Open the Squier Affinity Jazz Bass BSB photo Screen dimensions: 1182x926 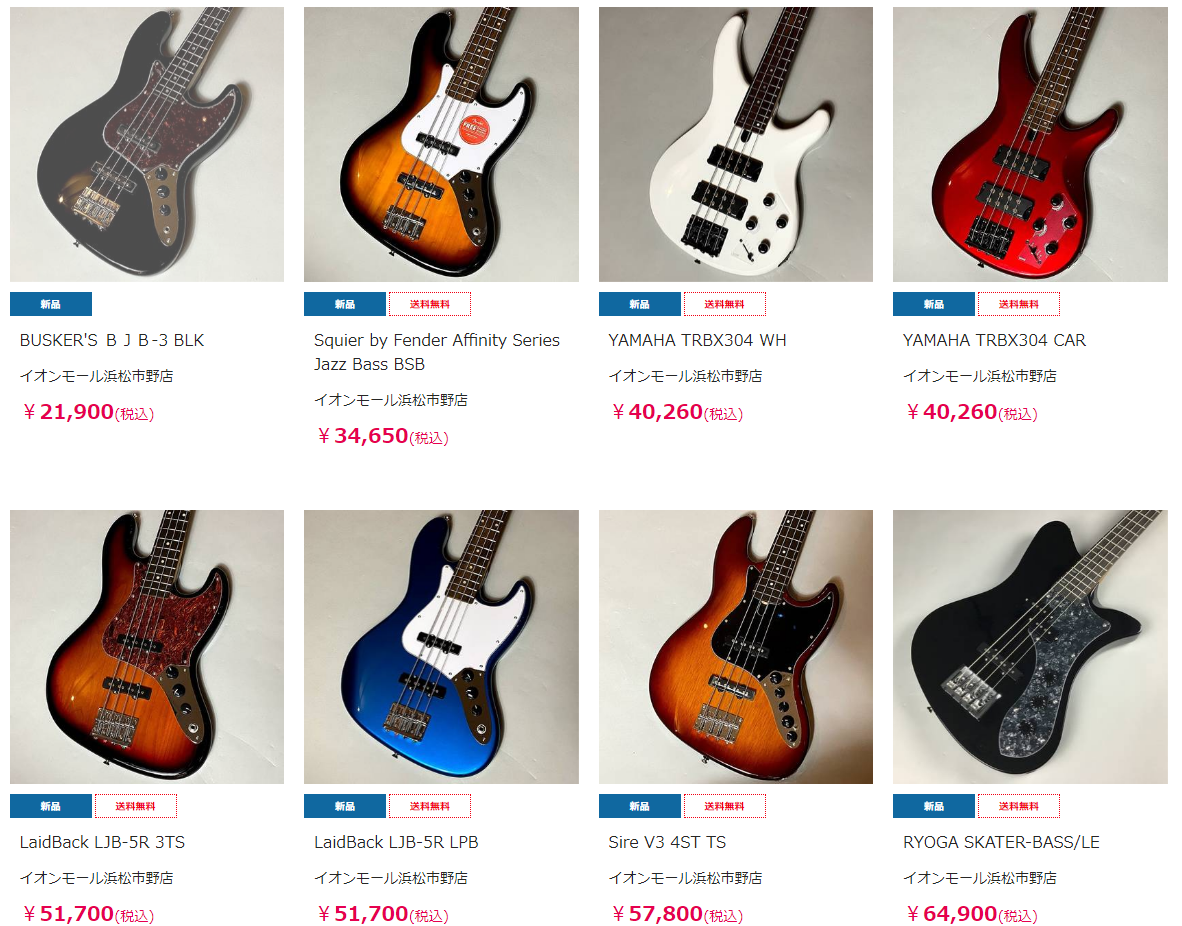click(441, 144)
